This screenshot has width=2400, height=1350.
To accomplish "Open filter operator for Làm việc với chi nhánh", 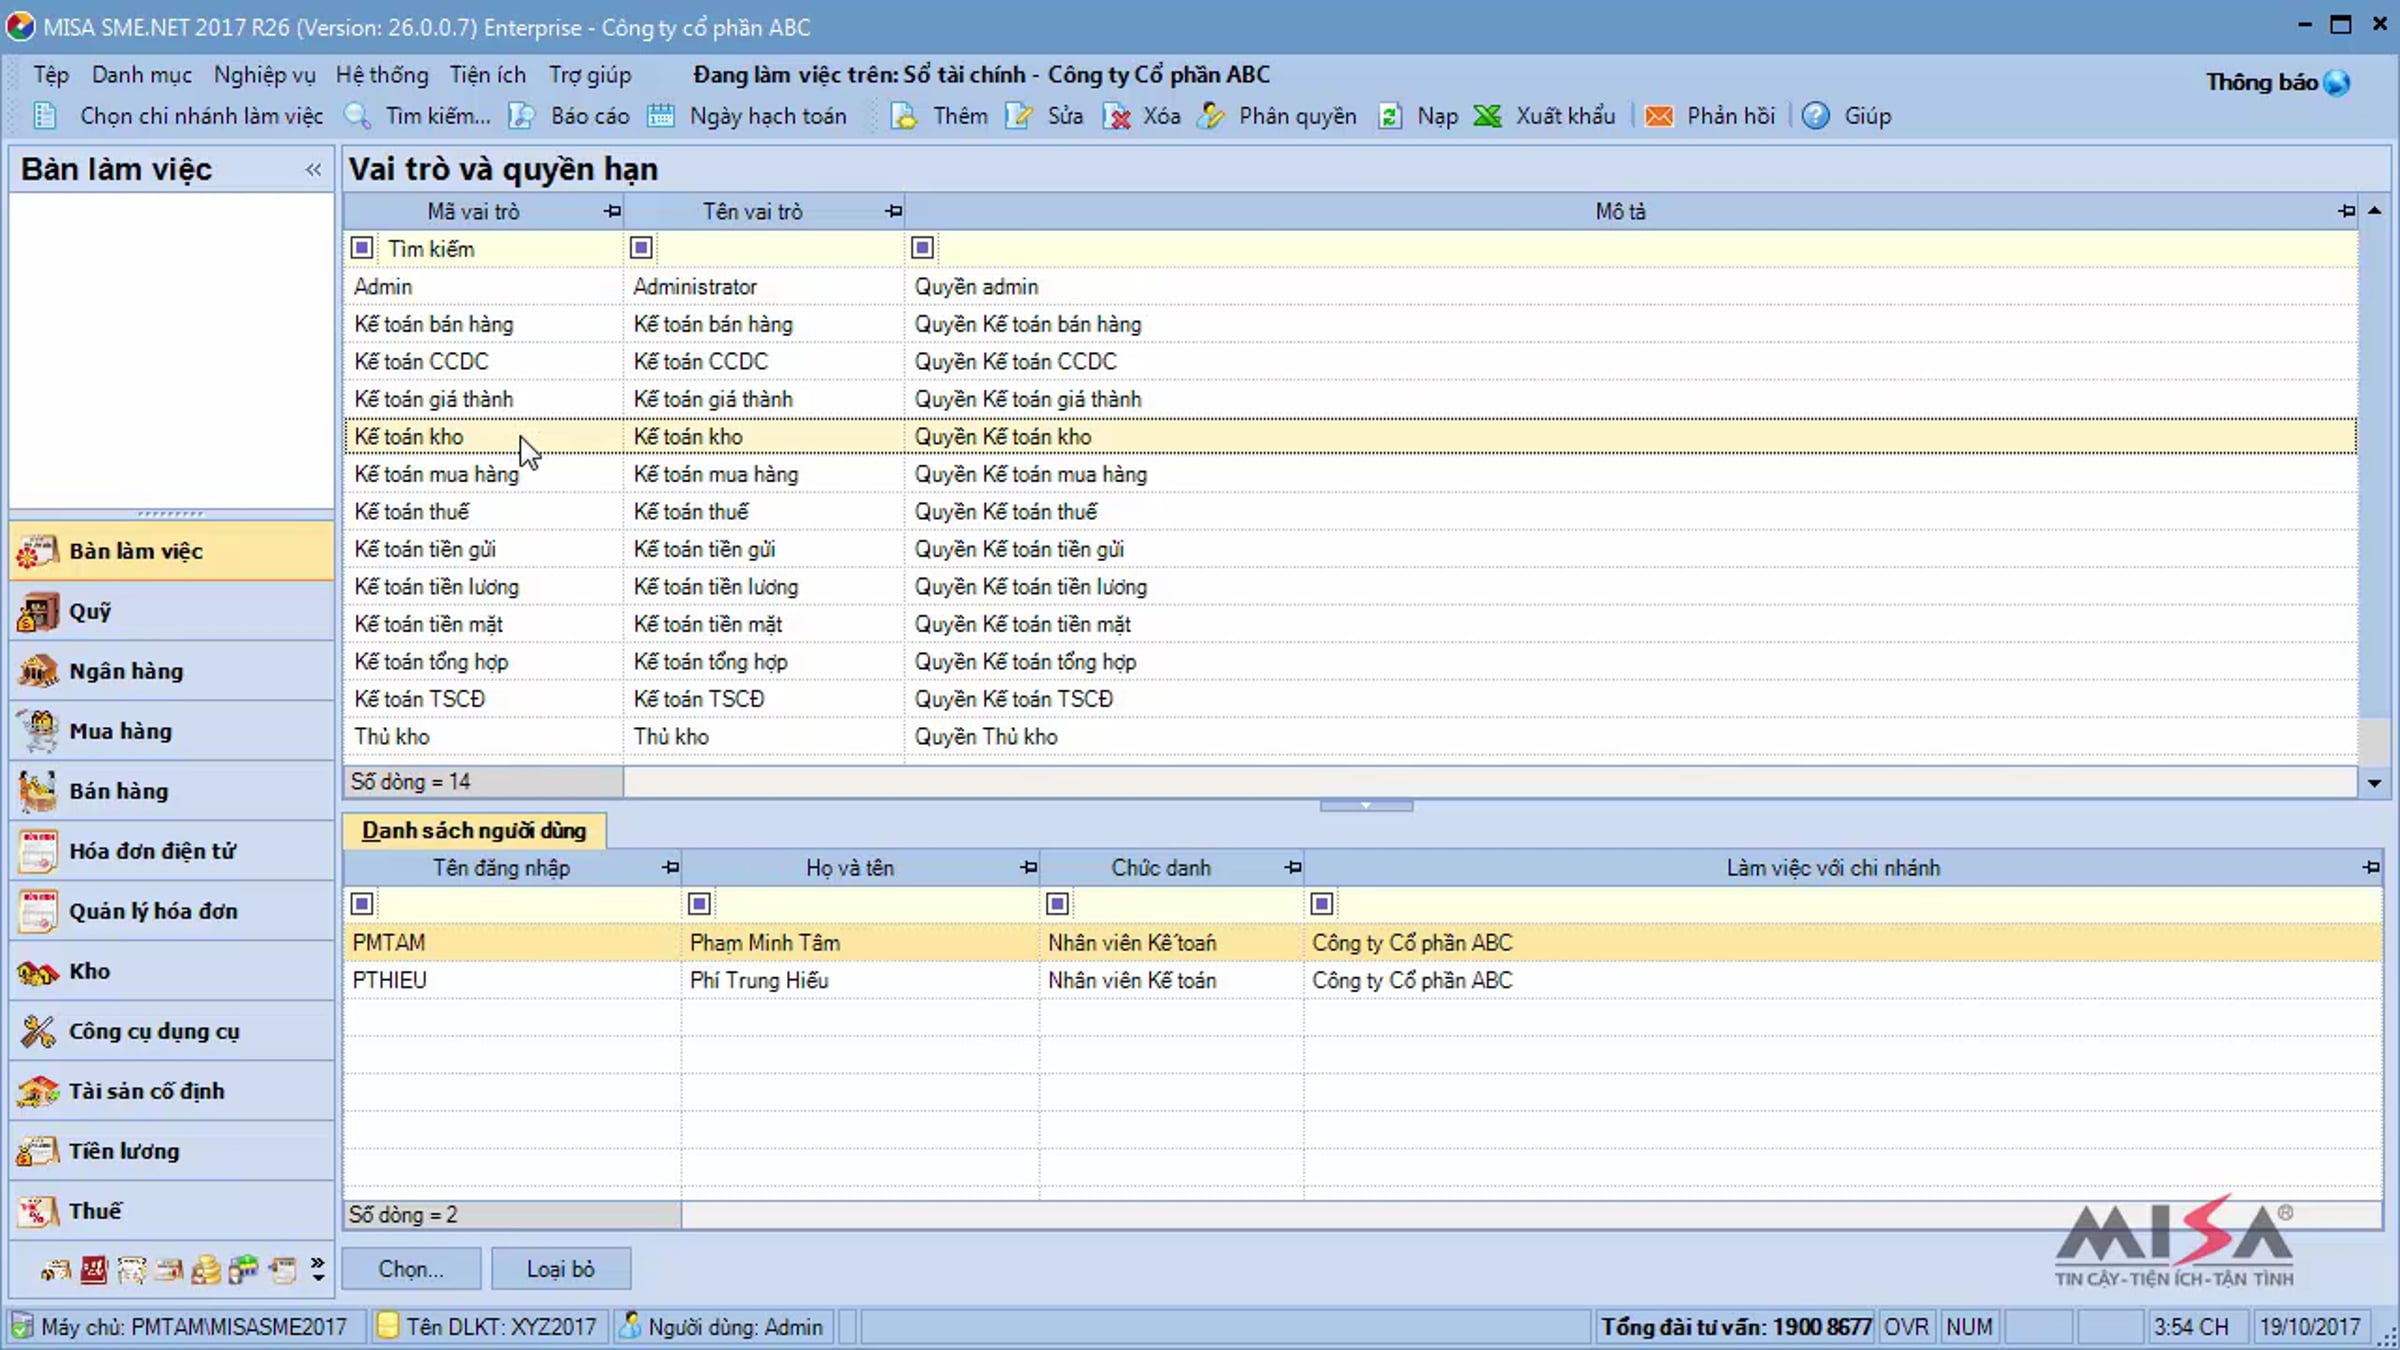I will click(1321, 904).
